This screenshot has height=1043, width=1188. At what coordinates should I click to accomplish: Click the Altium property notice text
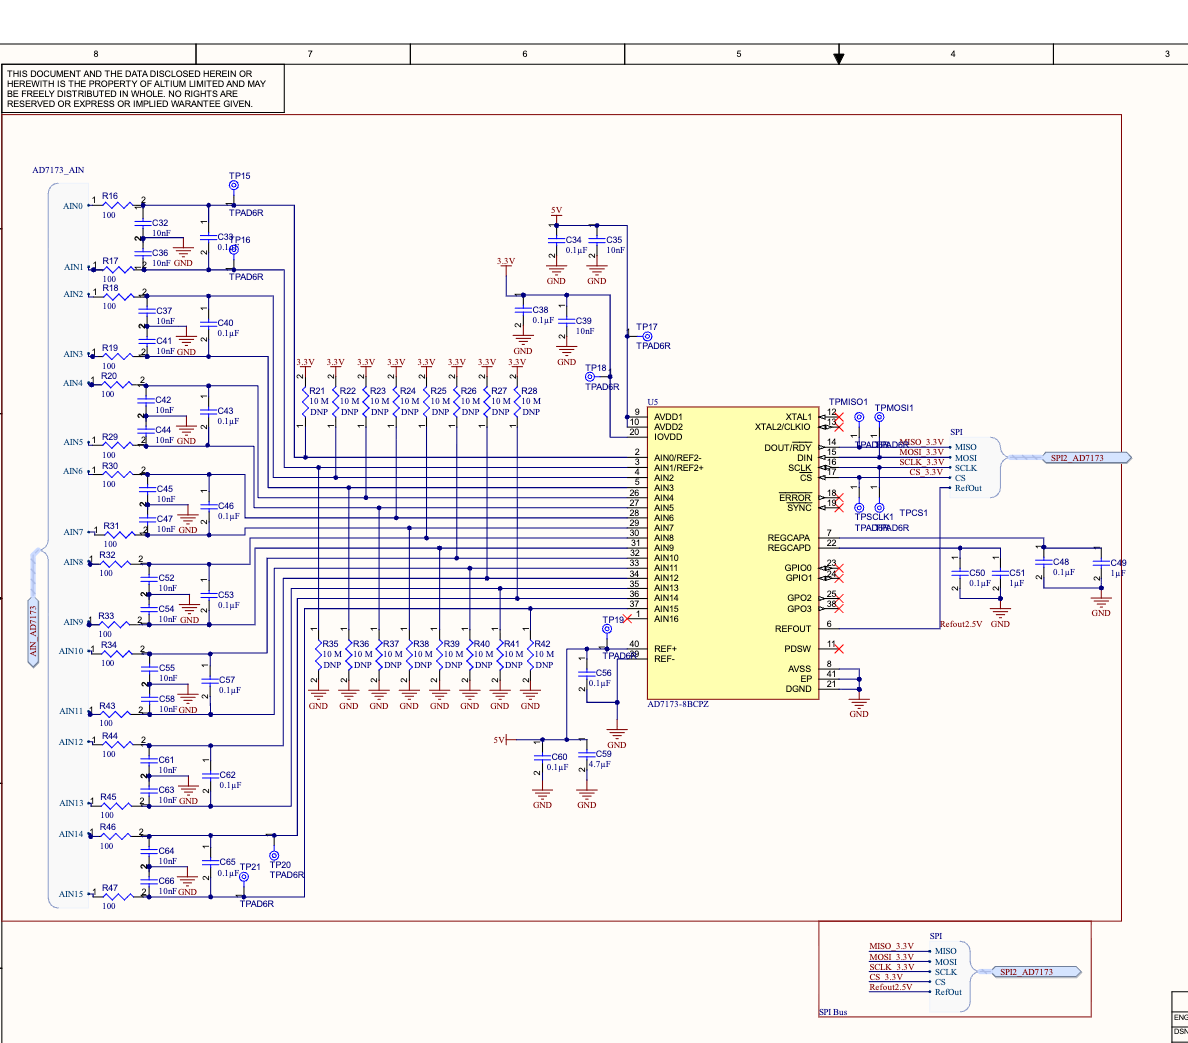(136, 89)
